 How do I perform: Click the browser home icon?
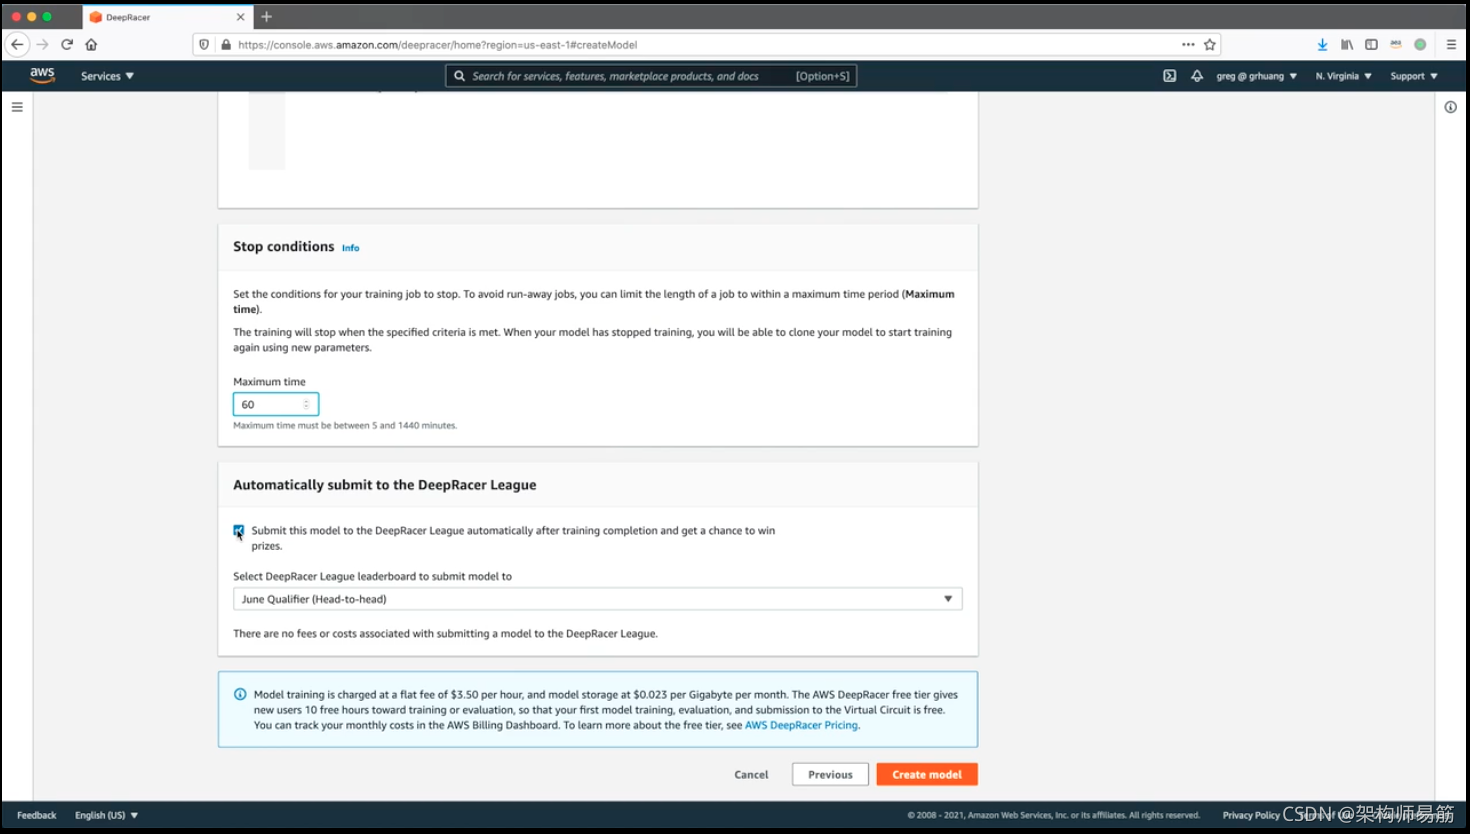pos(91,44)
